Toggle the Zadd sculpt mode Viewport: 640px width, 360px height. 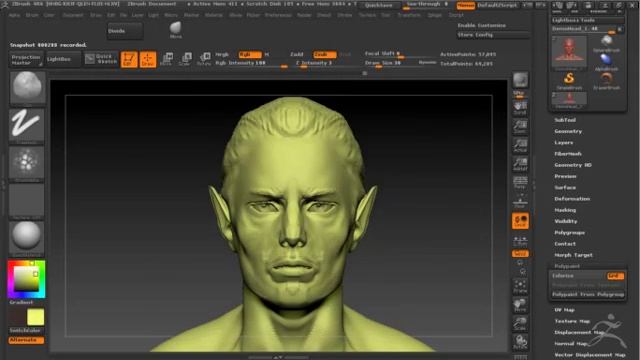(297, 54)
